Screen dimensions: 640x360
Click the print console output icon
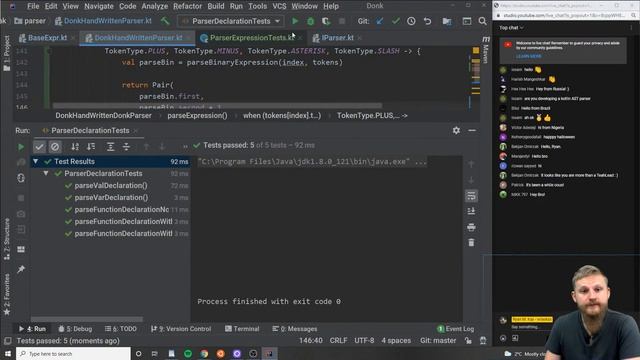pos(471,227)
